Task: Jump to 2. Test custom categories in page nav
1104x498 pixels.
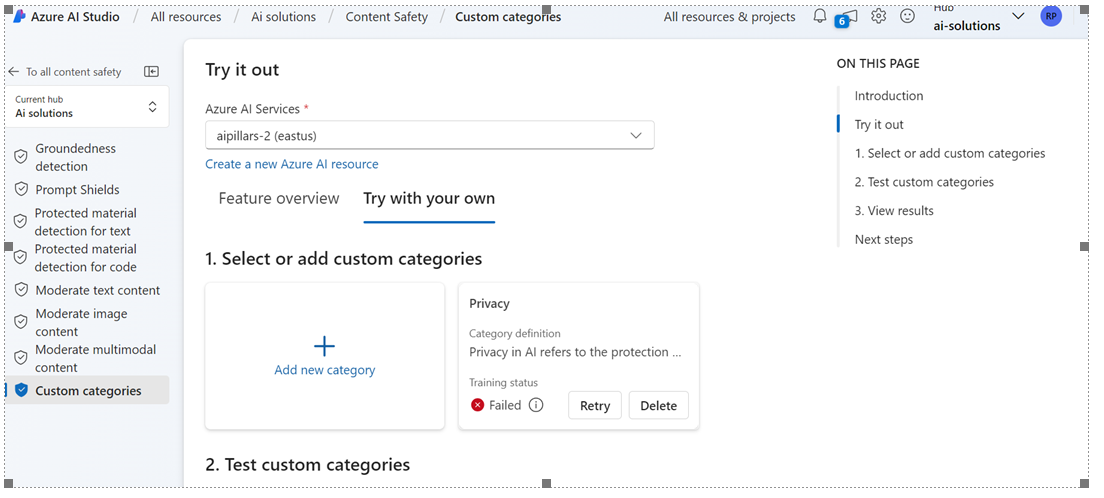Action: coord(924,182)
